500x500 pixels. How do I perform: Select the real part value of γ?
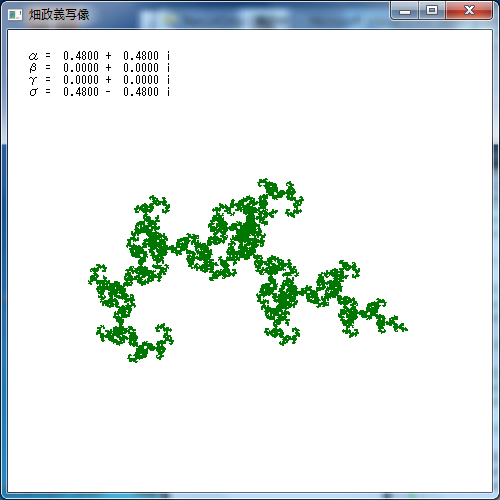tap(81, 80)
